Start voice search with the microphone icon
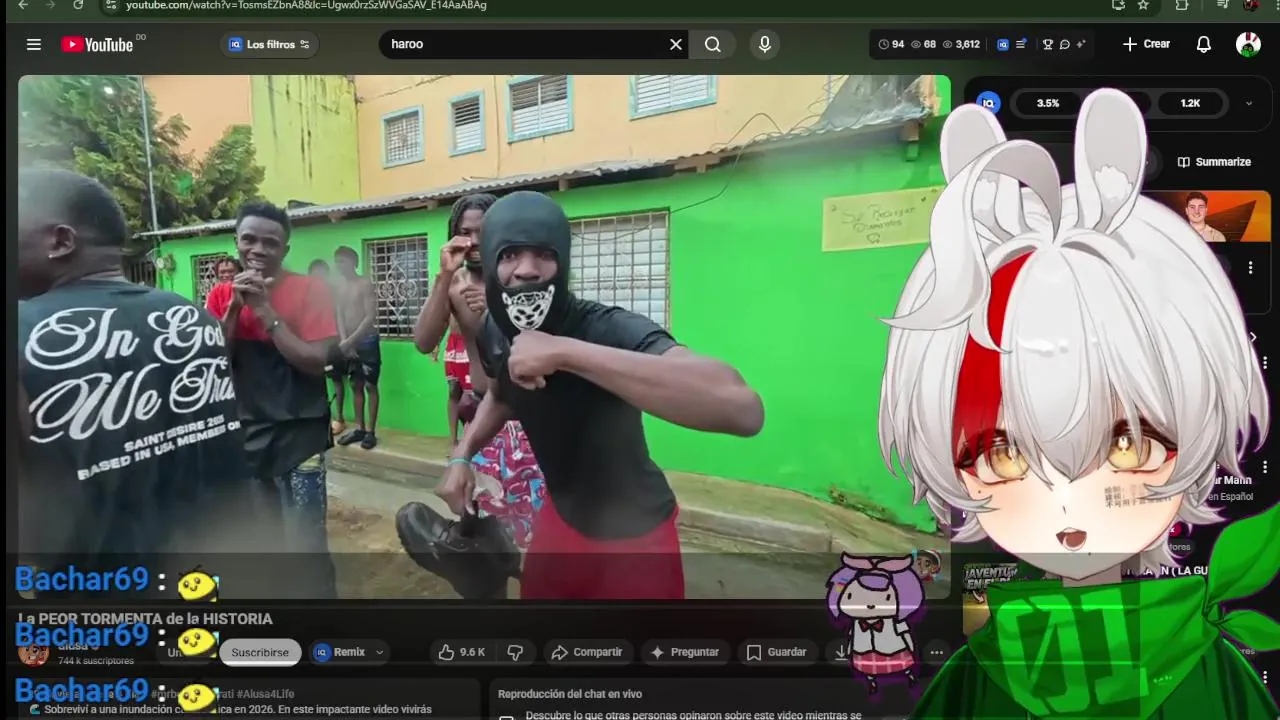The width and height of the screenshot is (1280, 720). (x=765, y=44)
